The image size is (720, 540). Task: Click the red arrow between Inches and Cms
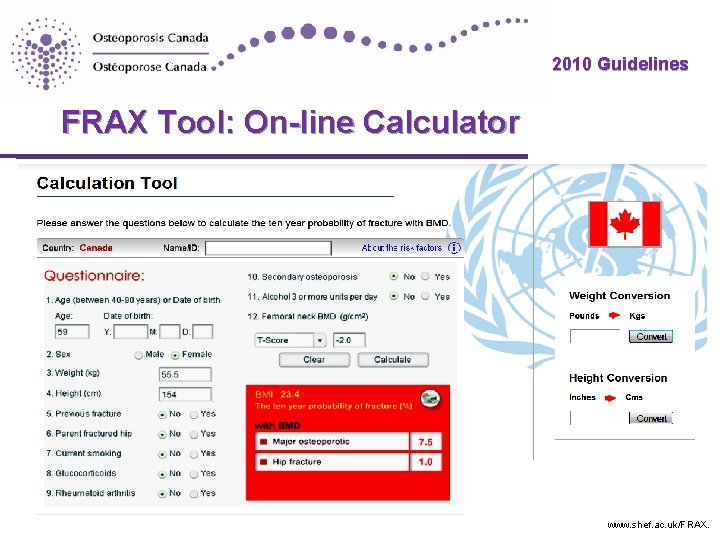point(610,398)
